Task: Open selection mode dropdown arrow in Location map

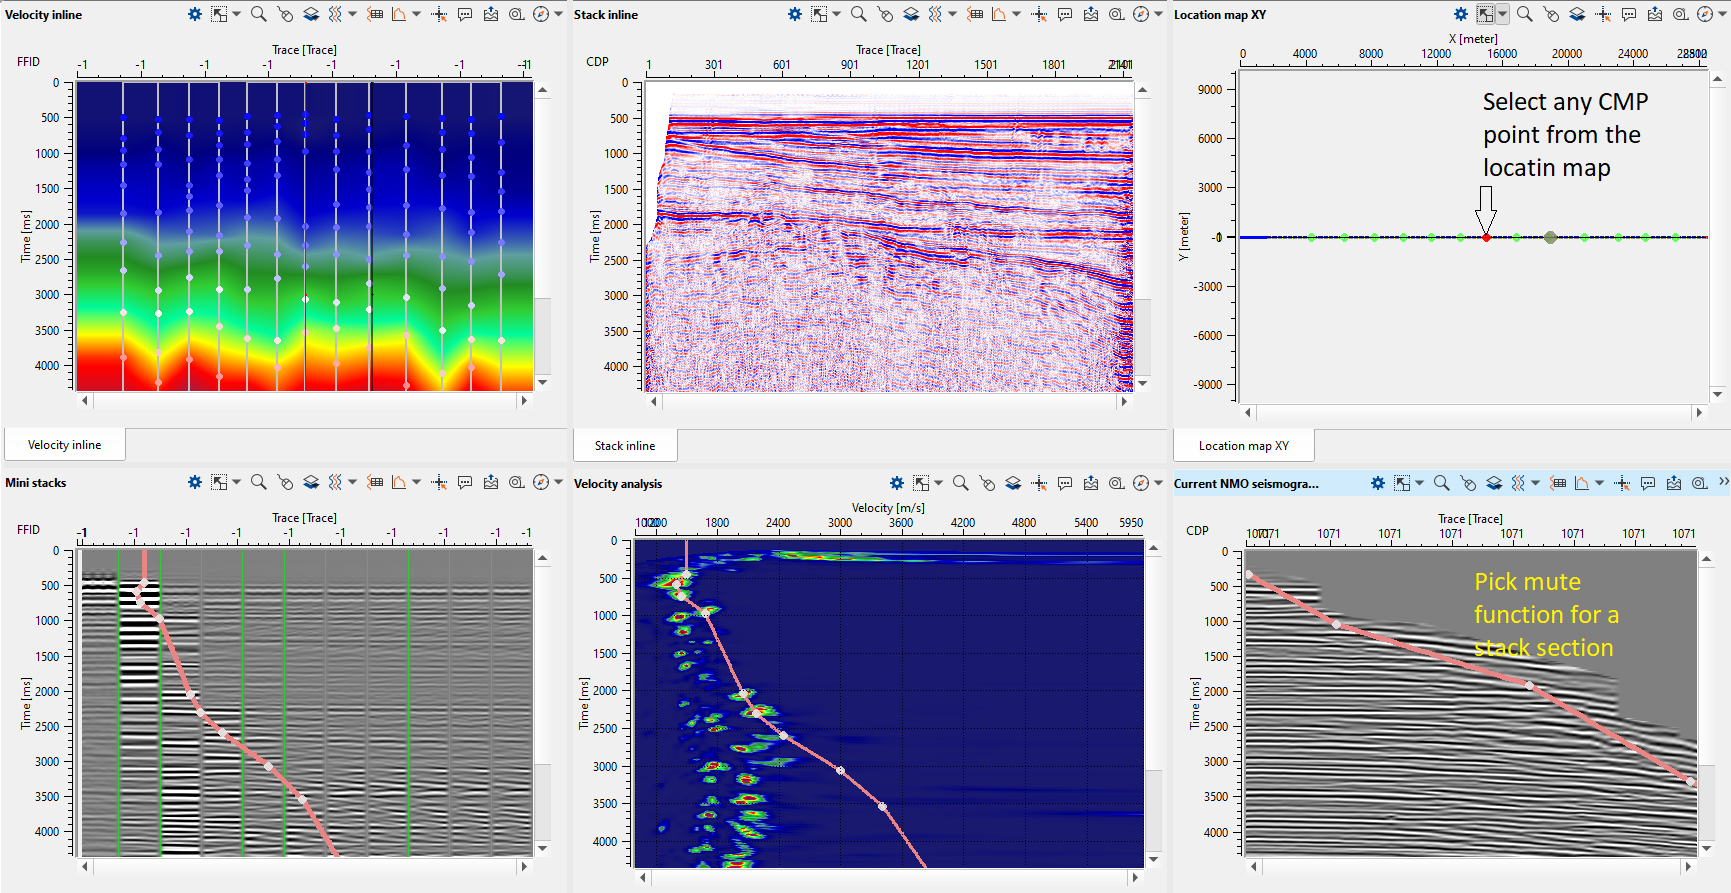Action: pos(1502,14)
